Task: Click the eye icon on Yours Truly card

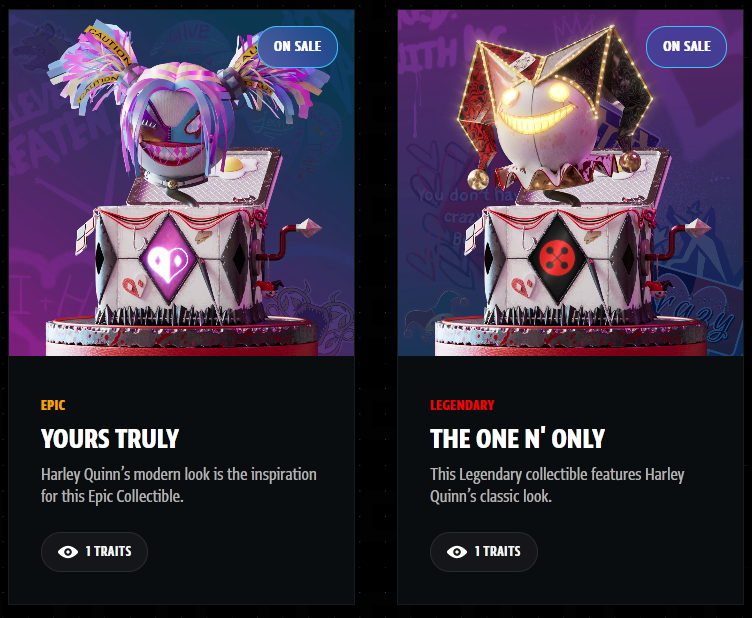Action: click(x=68, y=552)
